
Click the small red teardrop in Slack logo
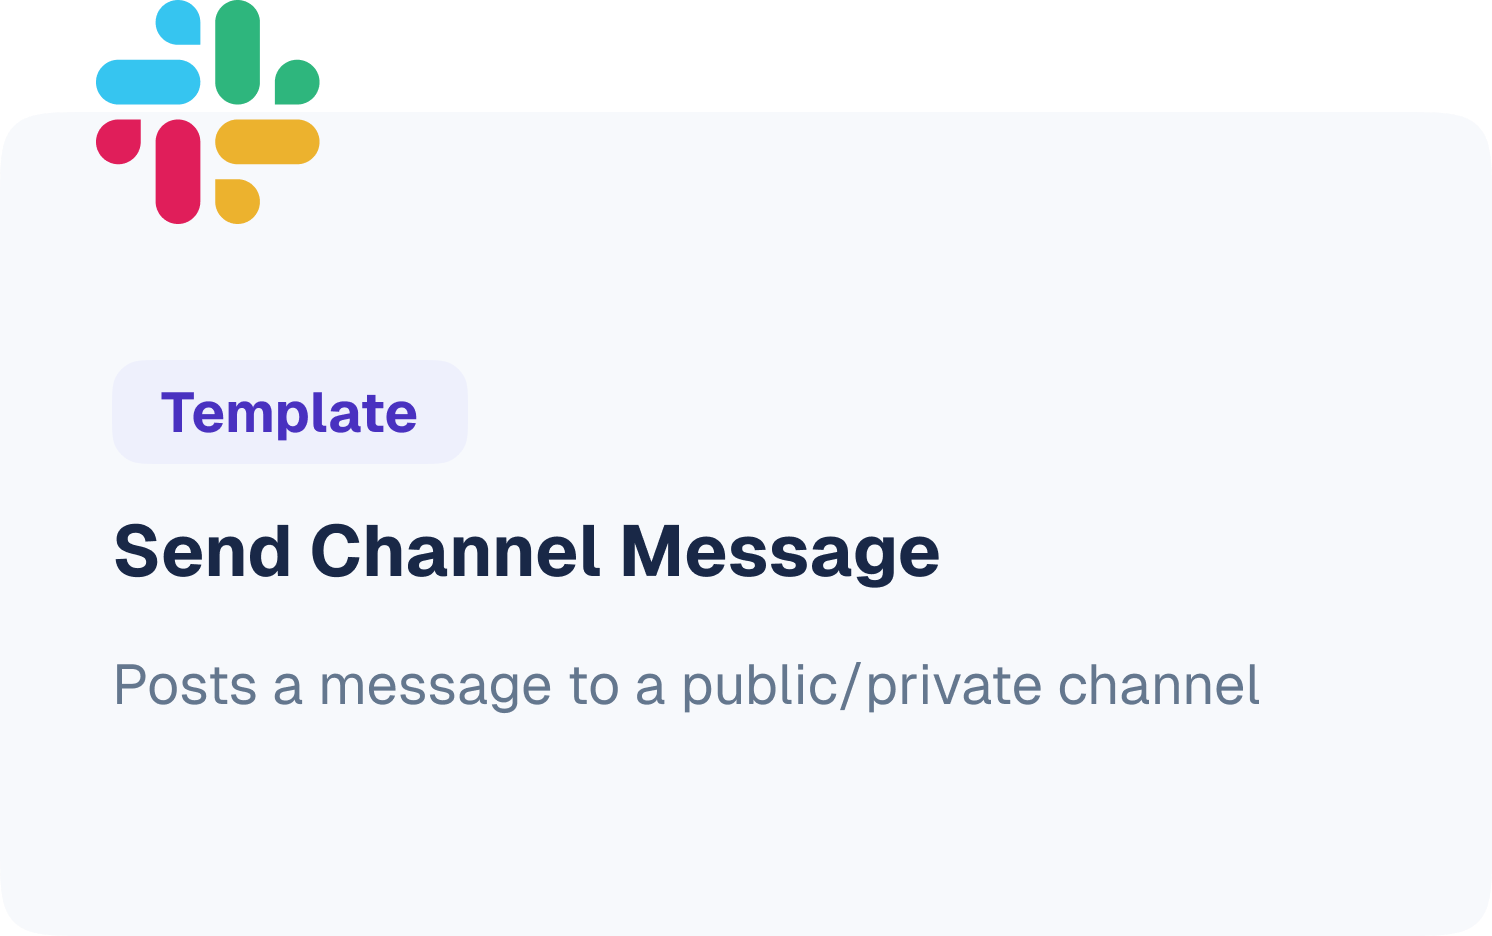tap(118, 141)
